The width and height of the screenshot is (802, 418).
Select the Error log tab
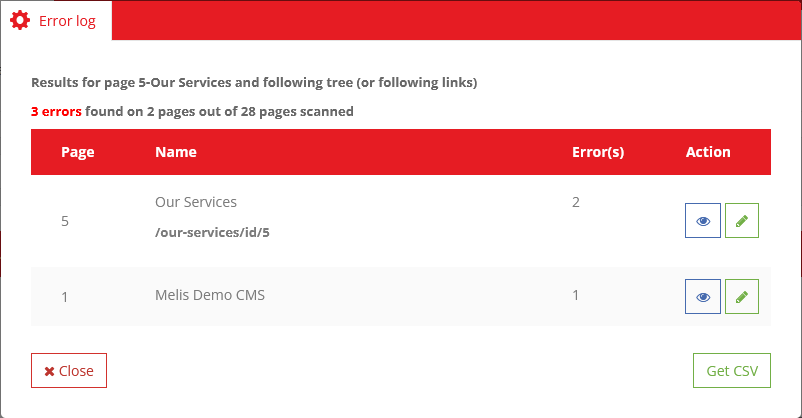56,20
